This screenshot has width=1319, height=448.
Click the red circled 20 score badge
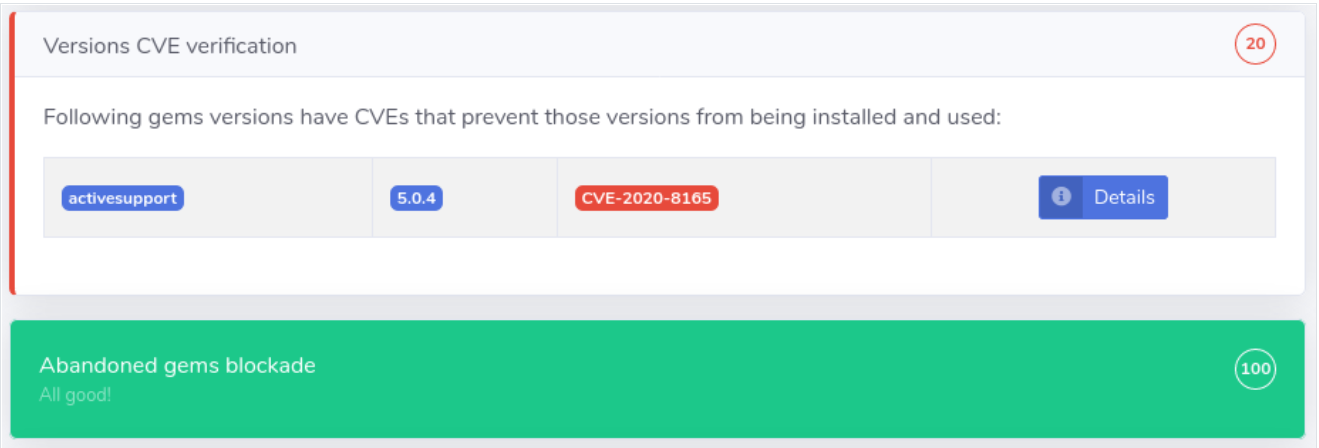1255,45
